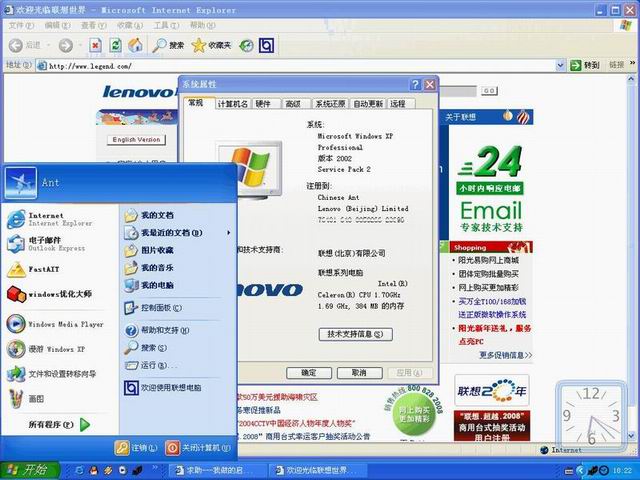Switch to 计算机名 tab in 系统属性

(x=233, y=104)
